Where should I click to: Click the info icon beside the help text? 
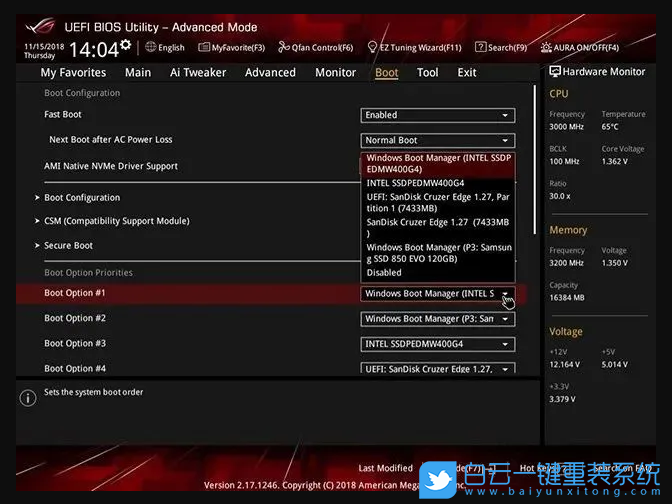[x=28, y=398]
